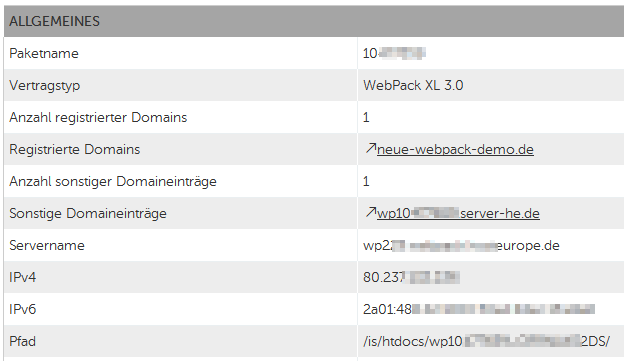Image resolution: width=624 pixels, height=361 pixels.
Task: Click the external arrow icon beside neue-webpack-demo.de
Action: [x=370, y=148]
